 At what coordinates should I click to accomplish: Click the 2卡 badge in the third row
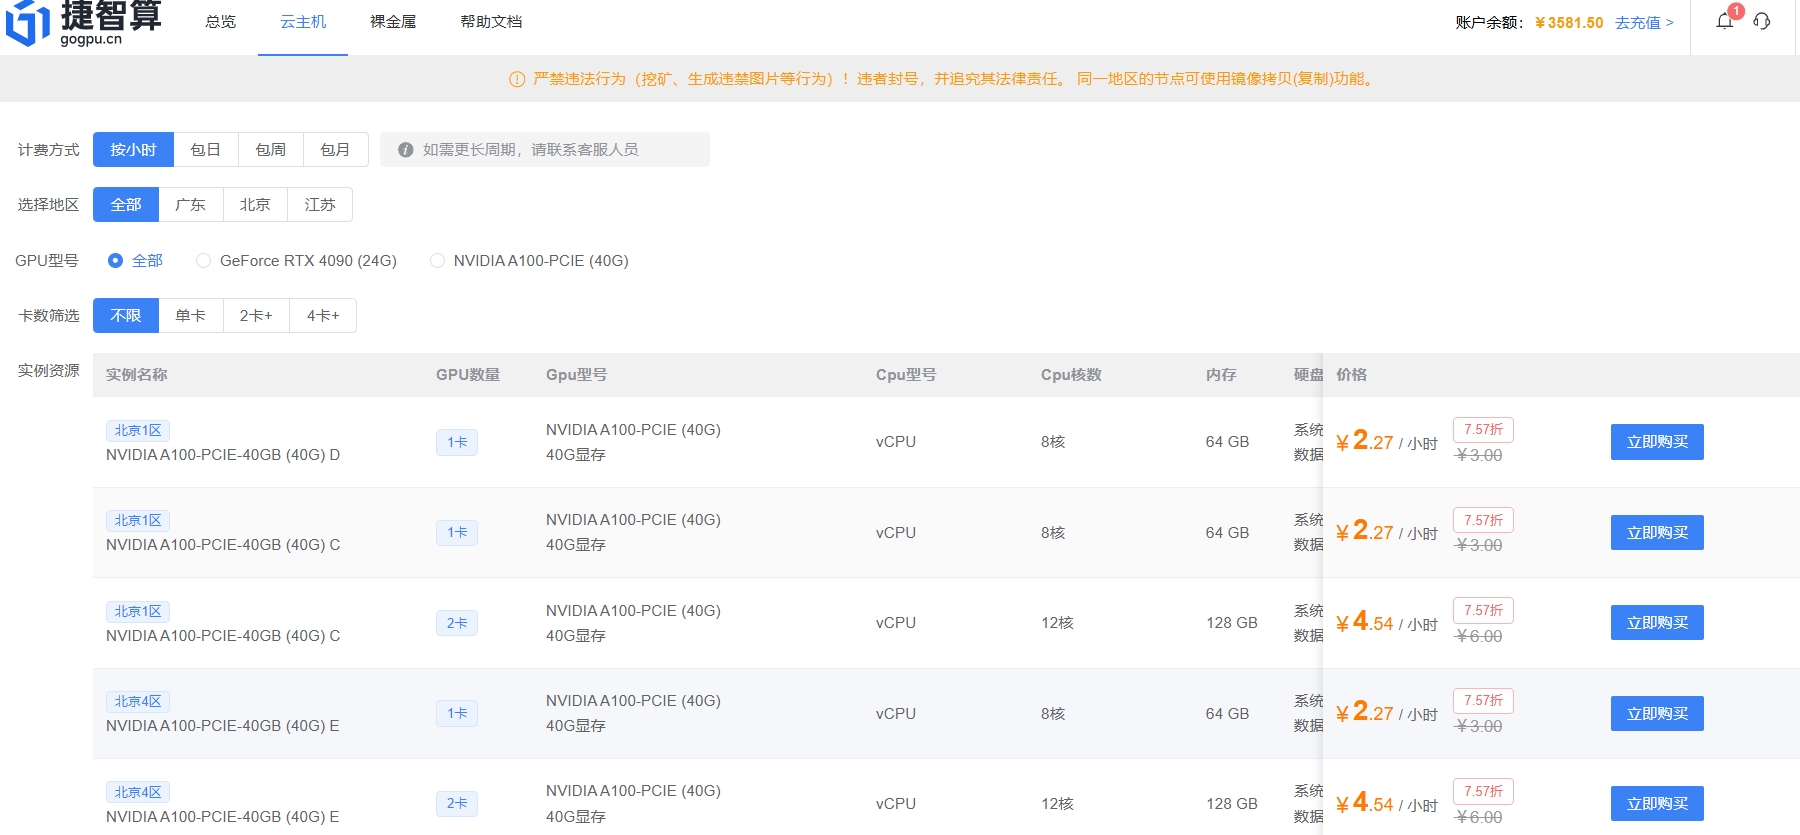click(x=457, y=623)
